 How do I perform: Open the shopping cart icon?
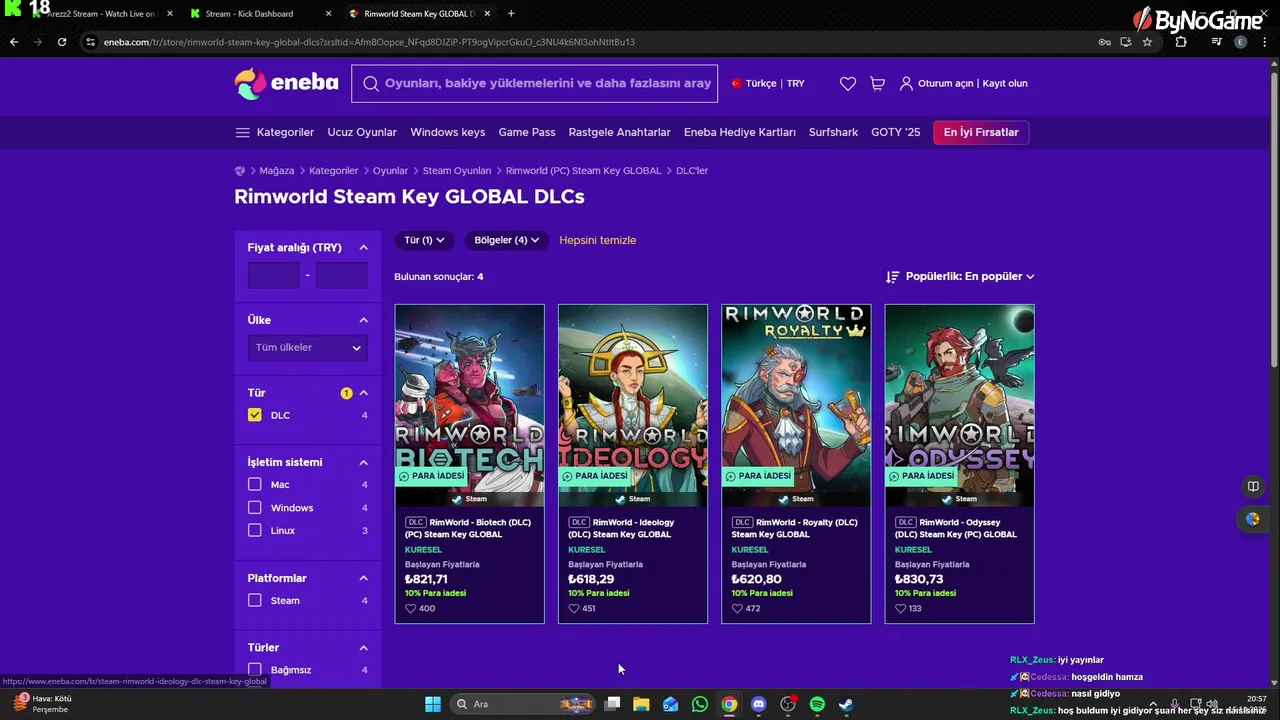tap(877, 84)
